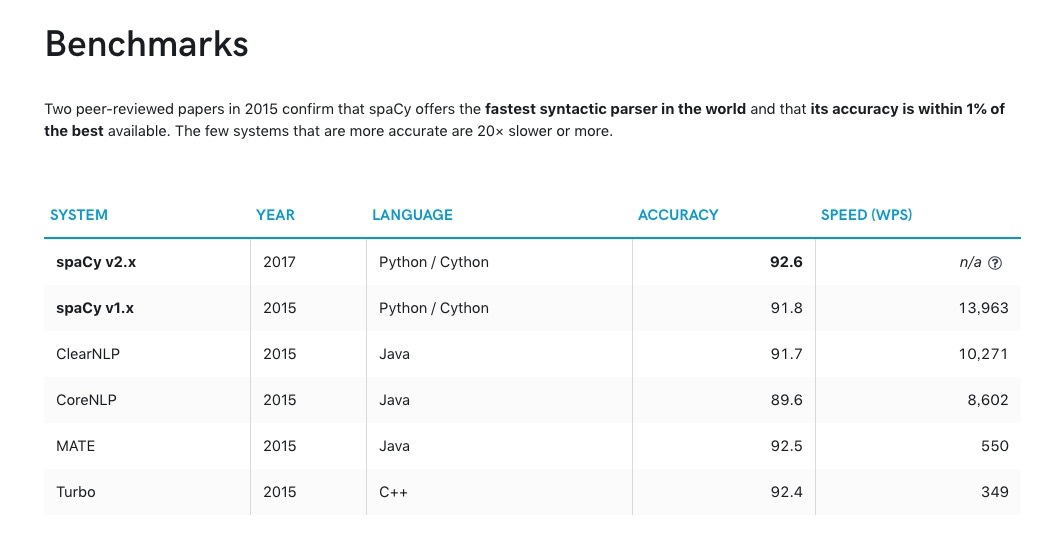Select the ClearNLP system name

pos(88,354)
